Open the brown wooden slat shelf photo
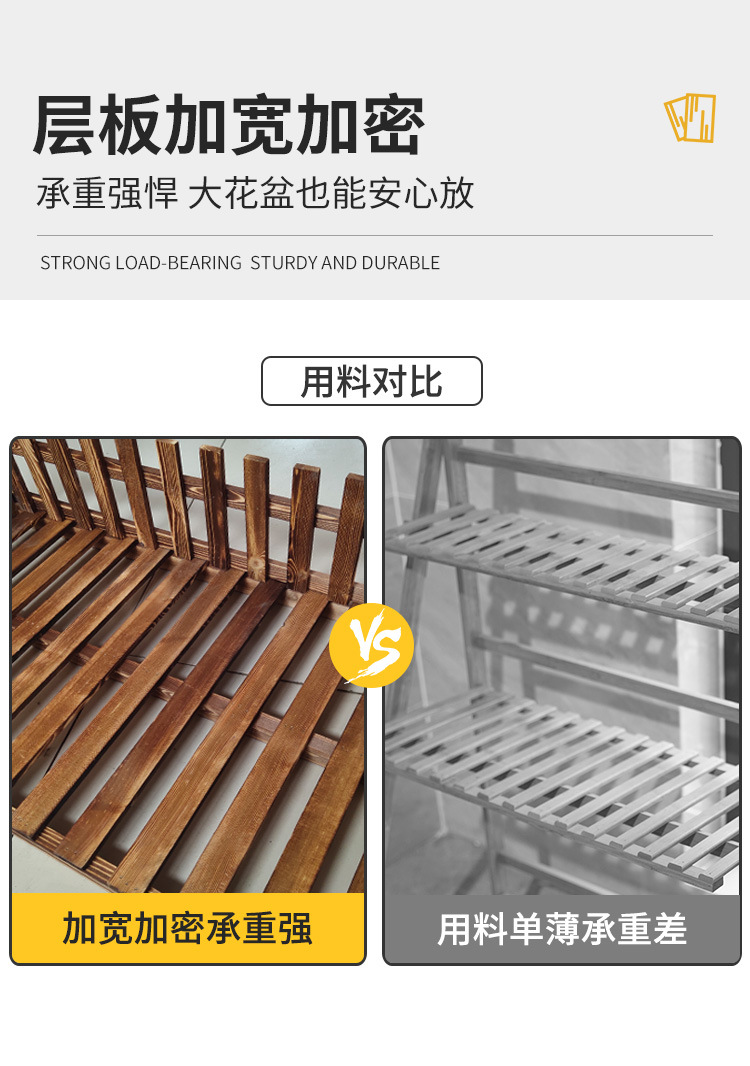The width and height of the screenshot is (750, 1066). pos(188,666)
